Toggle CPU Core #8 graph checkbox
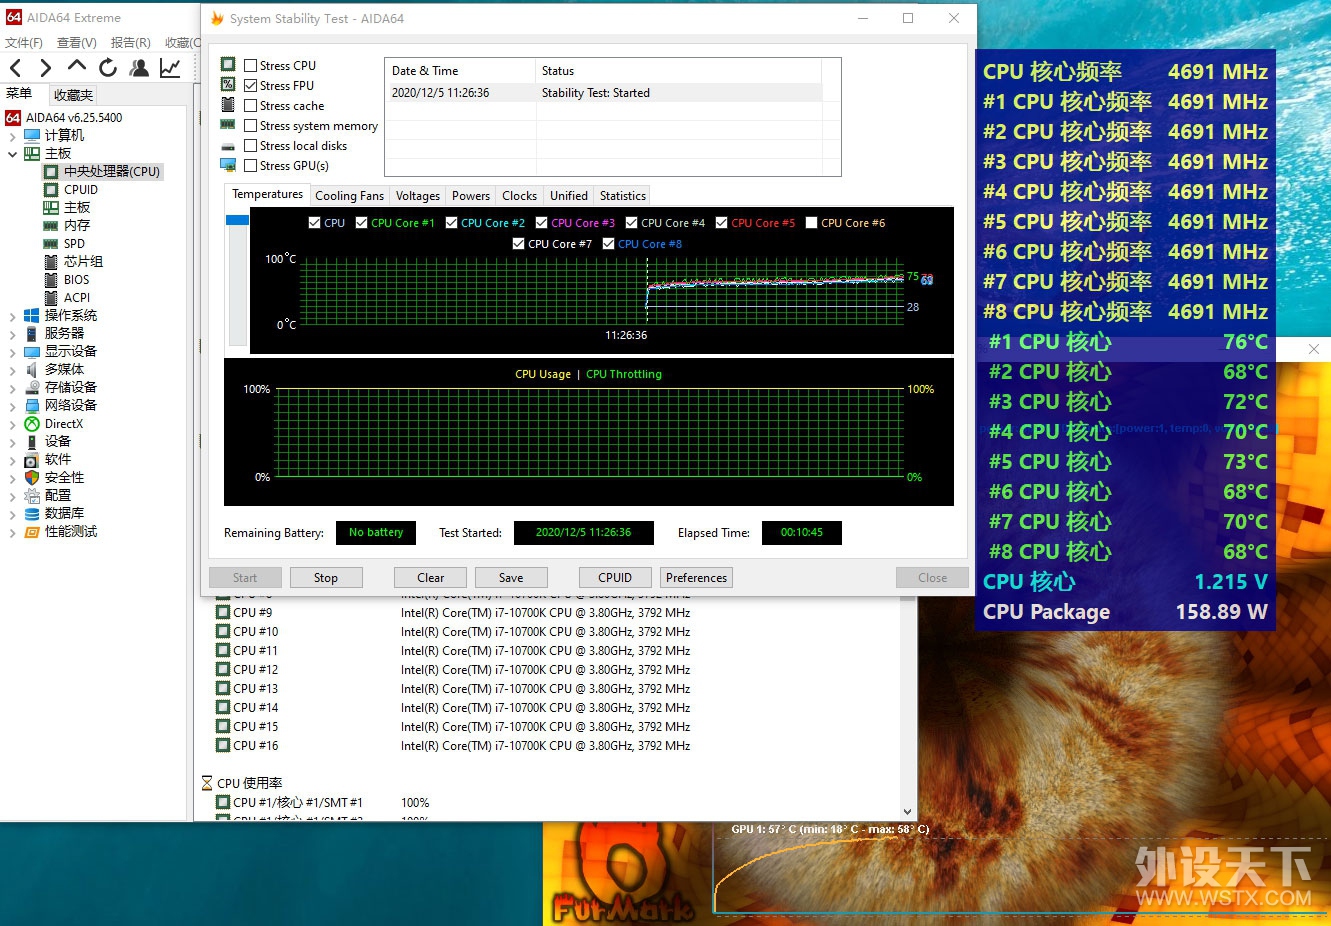 tap(609, 244)
